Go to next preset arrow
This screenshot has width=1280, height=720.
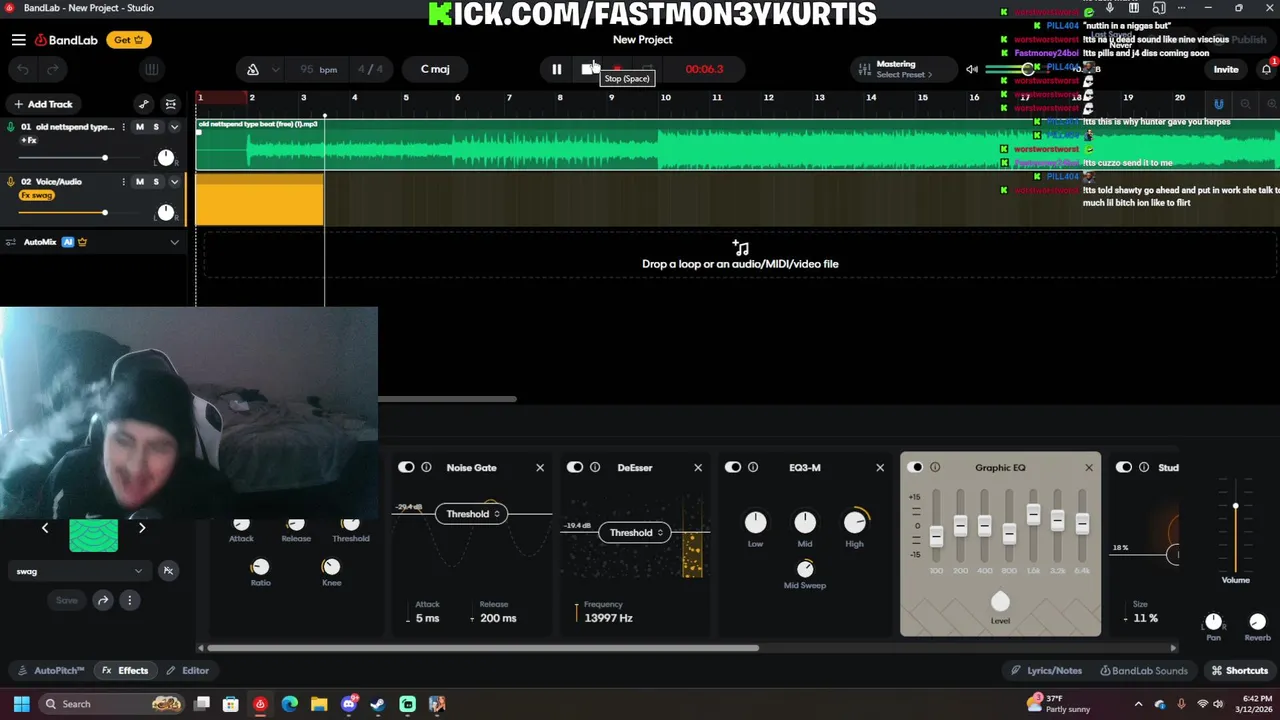142,528
